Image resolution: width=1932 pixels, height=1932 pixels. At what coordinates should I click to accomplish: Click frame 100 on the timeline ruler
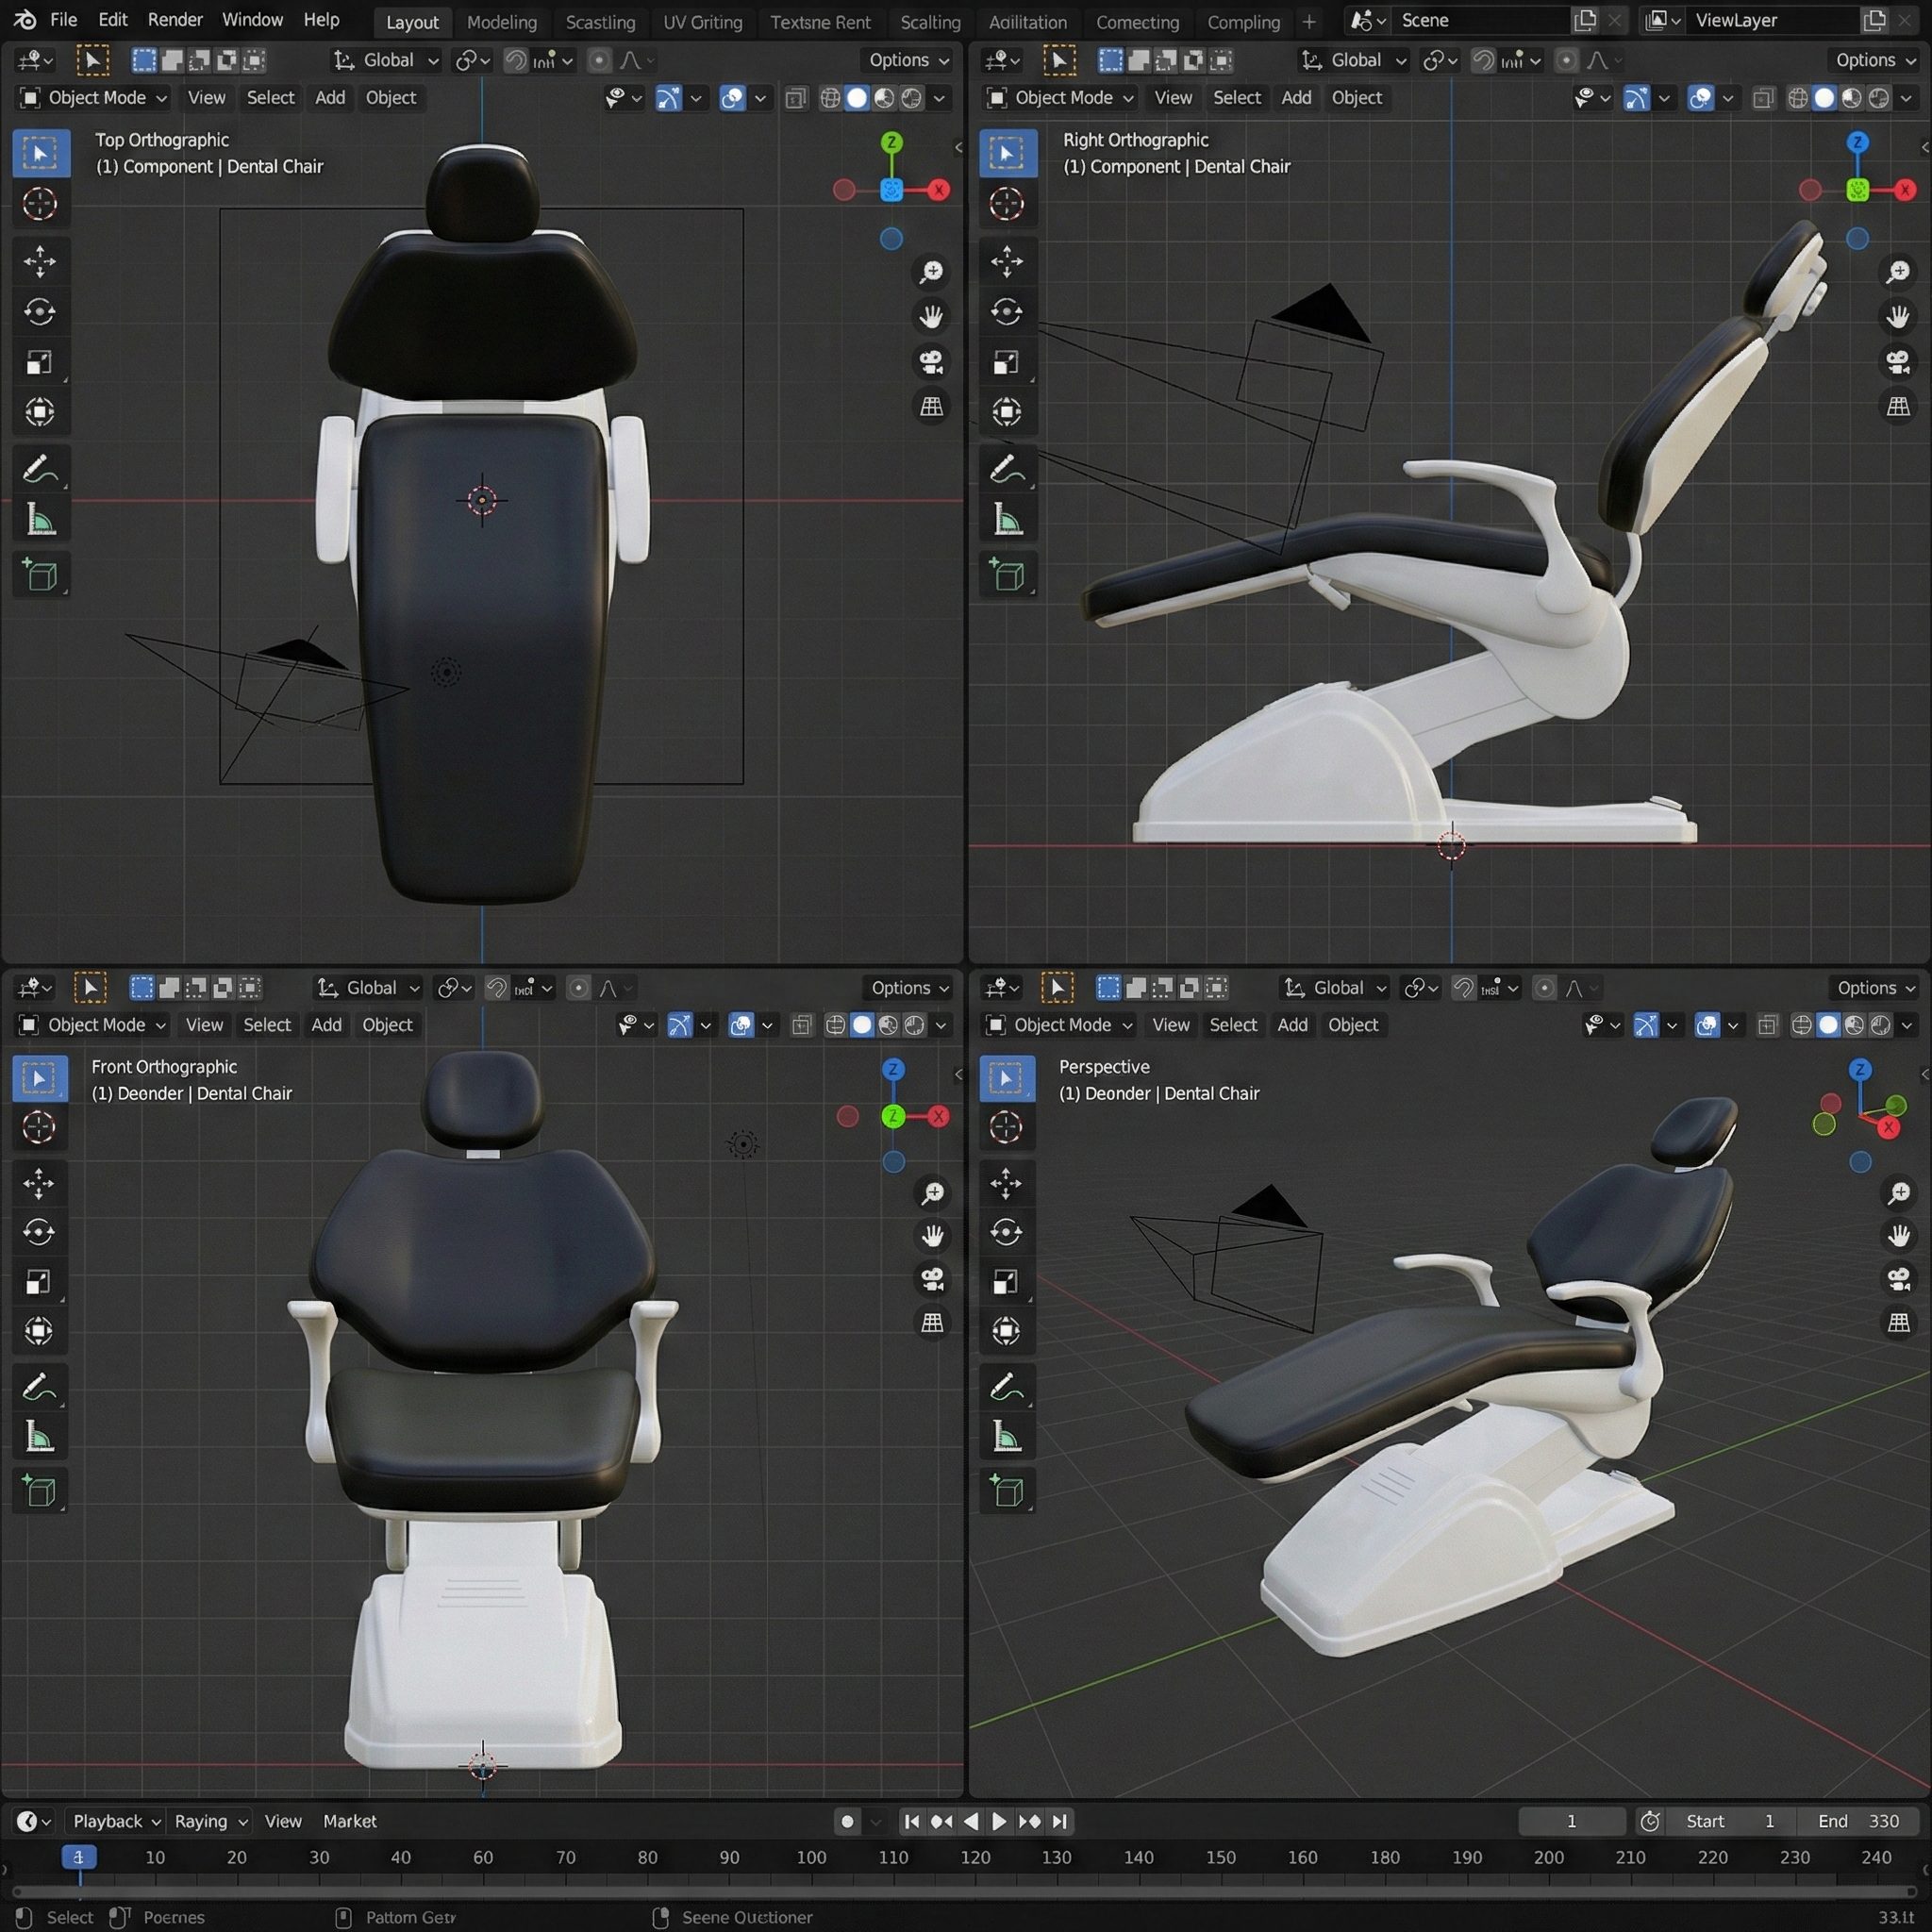[811, 1857]
